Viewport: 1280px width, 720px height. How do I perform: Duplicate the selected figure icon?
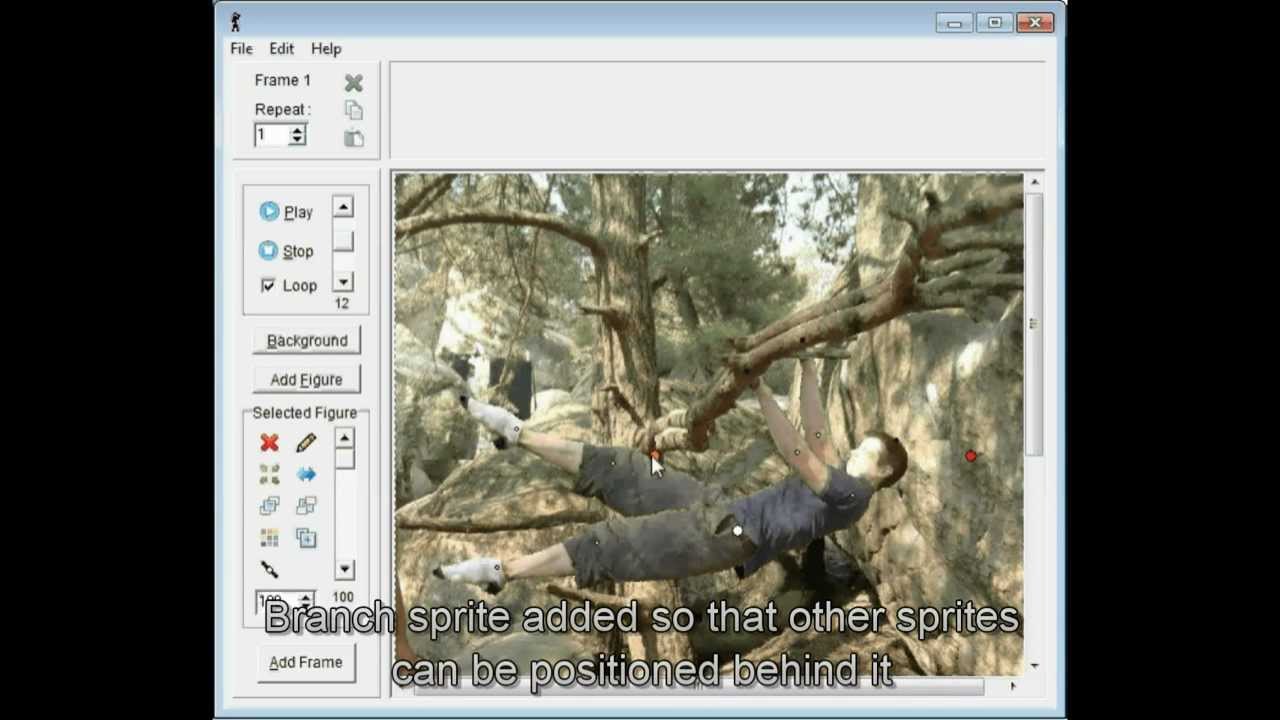point(306,538)
